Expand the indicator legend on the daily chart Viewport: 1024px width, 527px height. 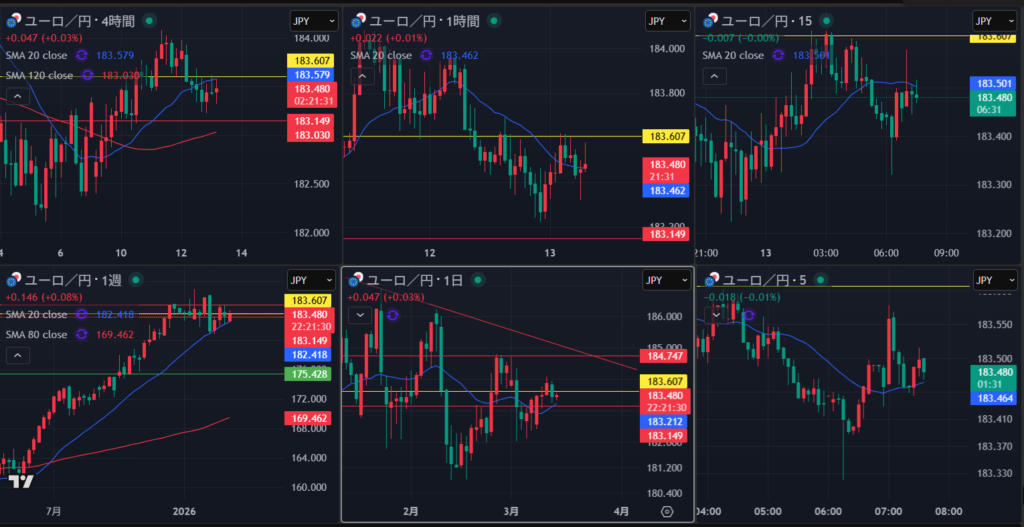click(358, 314)
